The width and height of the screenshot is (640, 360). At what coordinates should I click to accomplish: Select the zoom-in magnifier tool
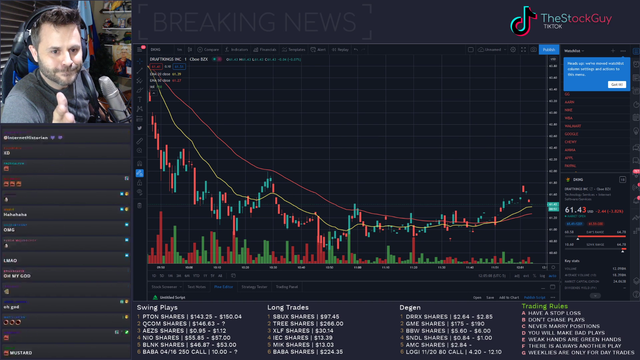click(x=140, y=151)
